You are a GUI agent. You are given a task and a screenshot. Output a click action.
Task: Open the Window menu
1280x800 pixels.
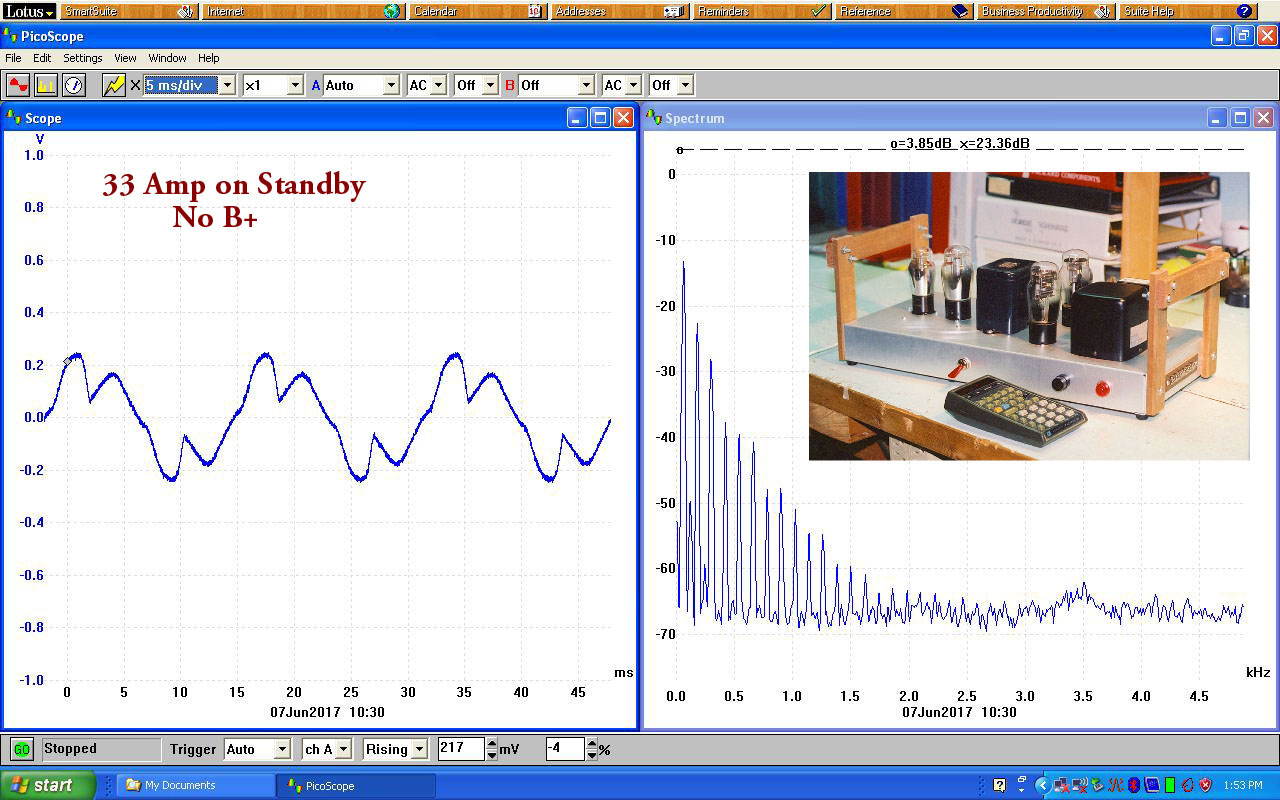point(167,58)
